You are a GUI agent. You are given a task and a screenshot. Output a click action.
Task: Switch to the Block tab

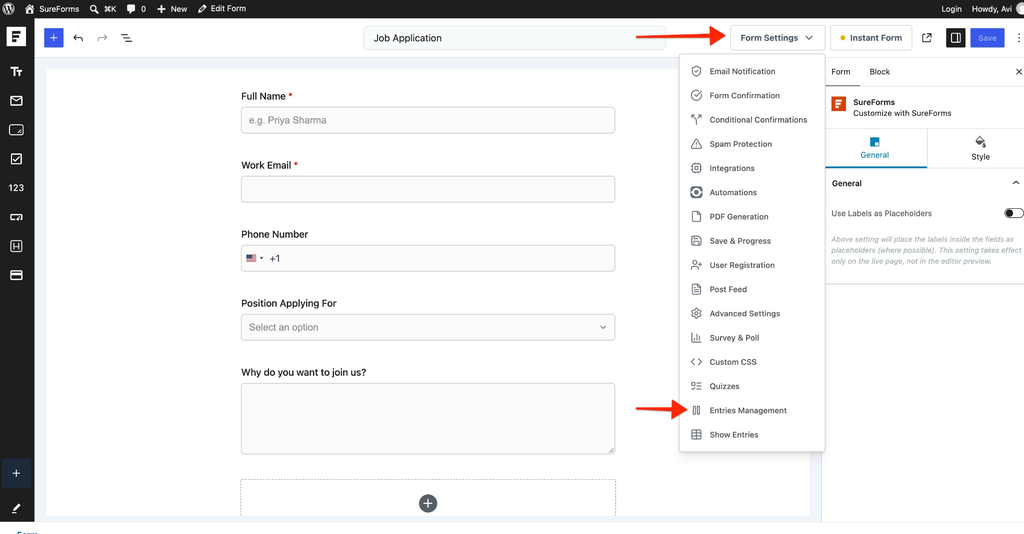coord(879,72)
